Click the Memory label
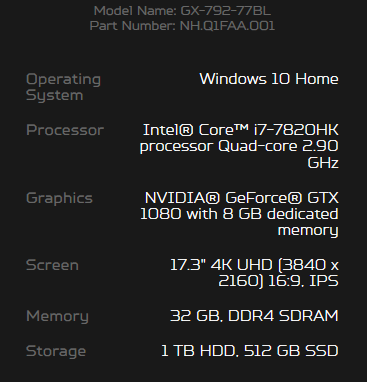This screenshot has height=382, width=367. coord(57,317)
